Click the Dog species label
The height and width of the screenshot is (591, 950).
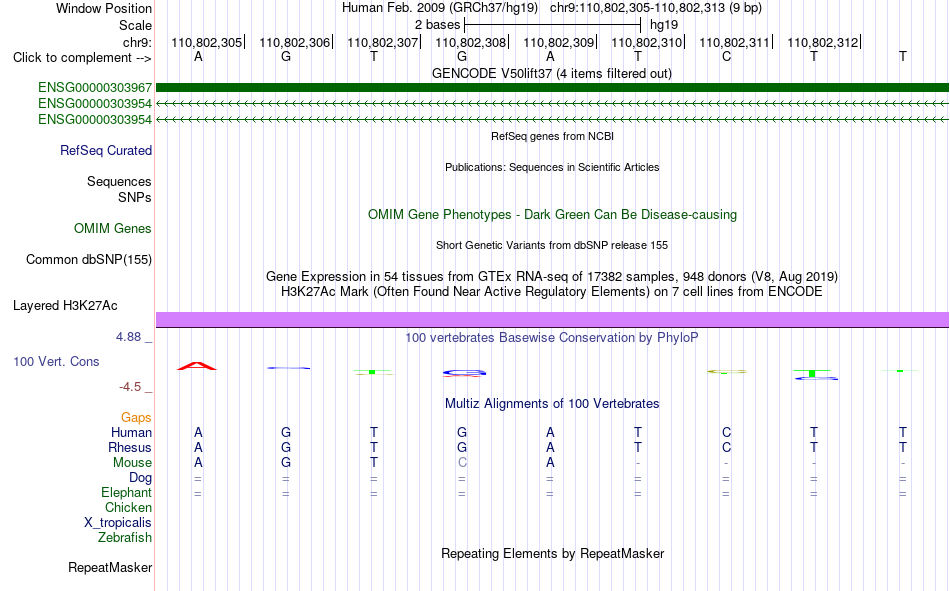coord(140,478)
